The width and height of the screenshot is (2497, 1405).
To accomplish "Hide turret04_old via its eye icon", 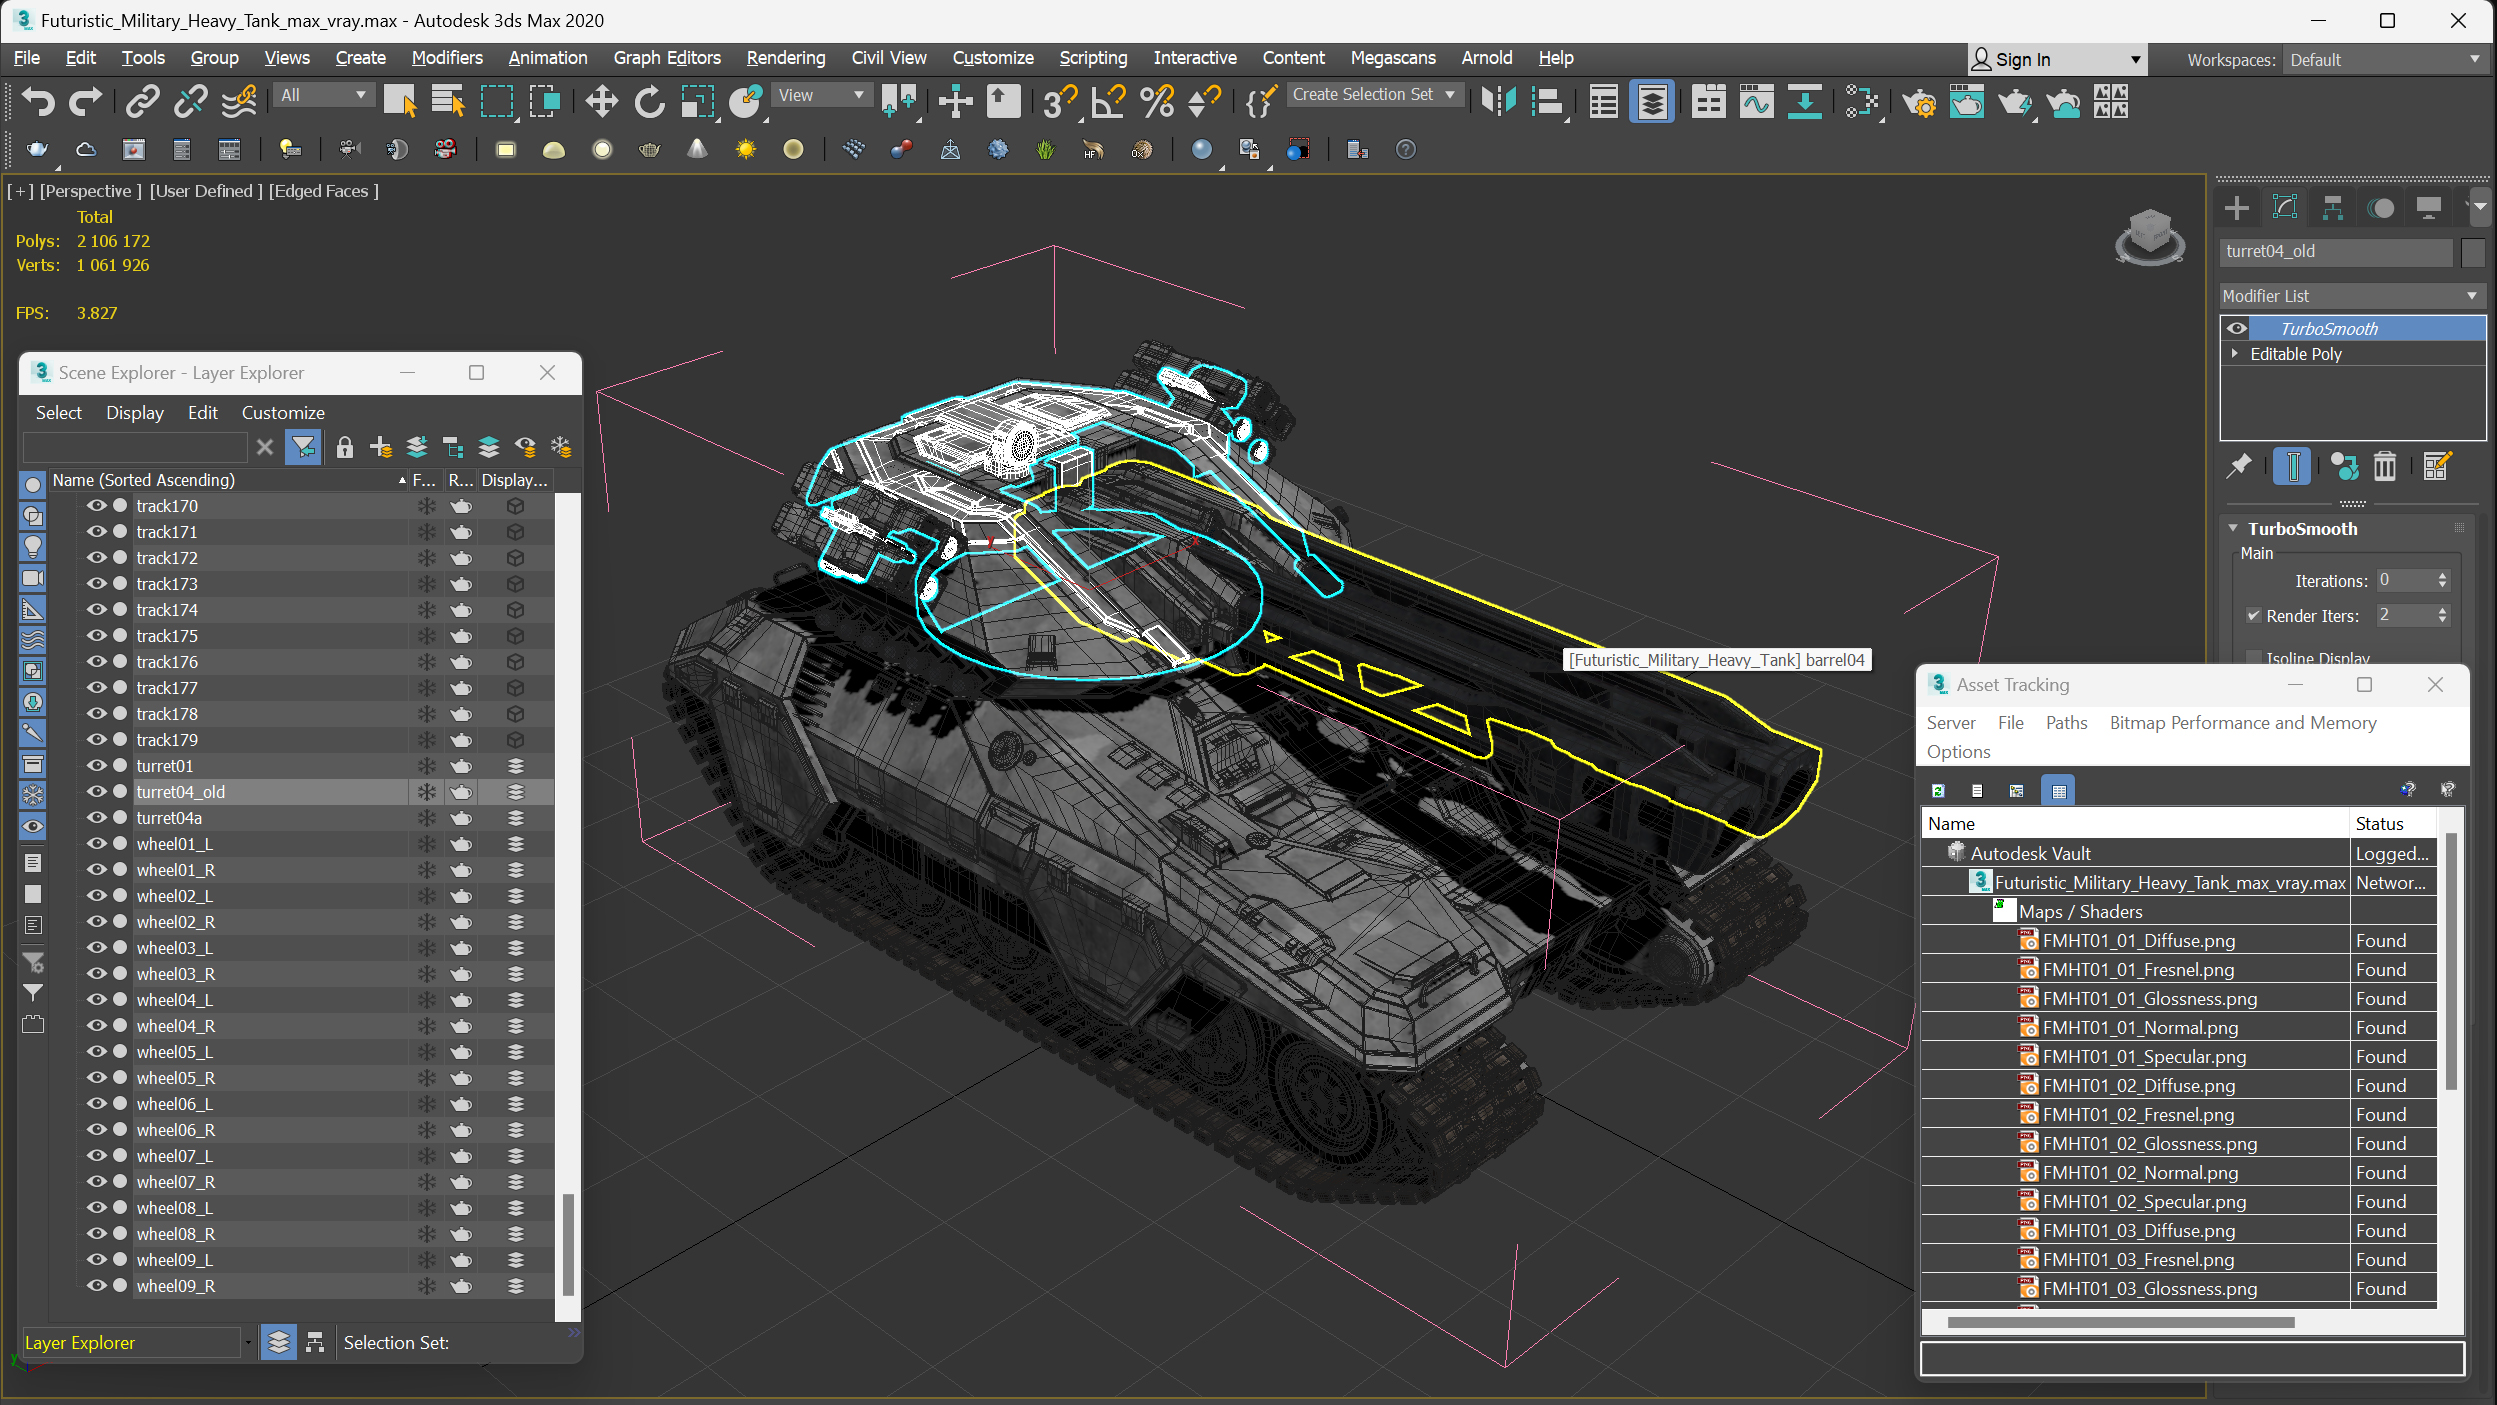I will [x=96, y=792].
